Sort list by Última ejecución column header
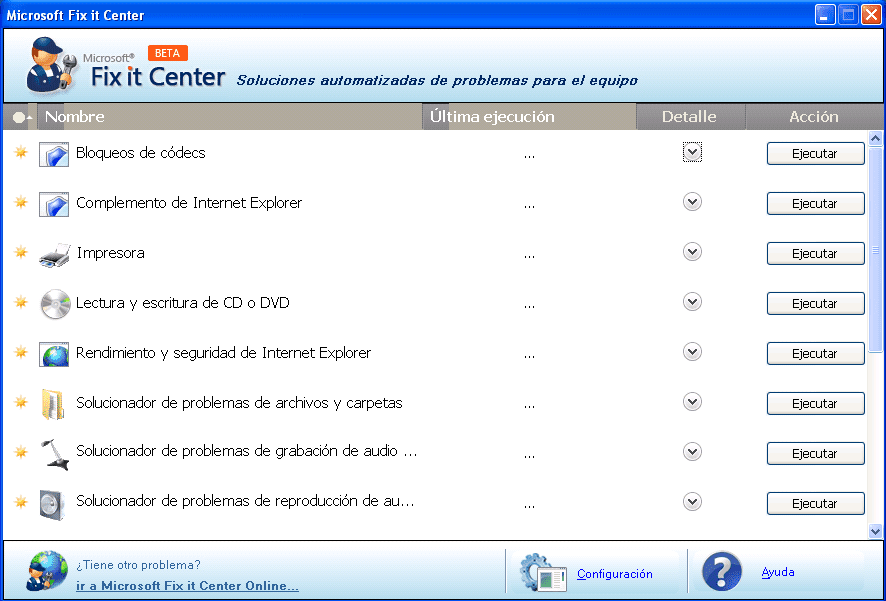Screen dimensions: 886x601 click(529, 117)
